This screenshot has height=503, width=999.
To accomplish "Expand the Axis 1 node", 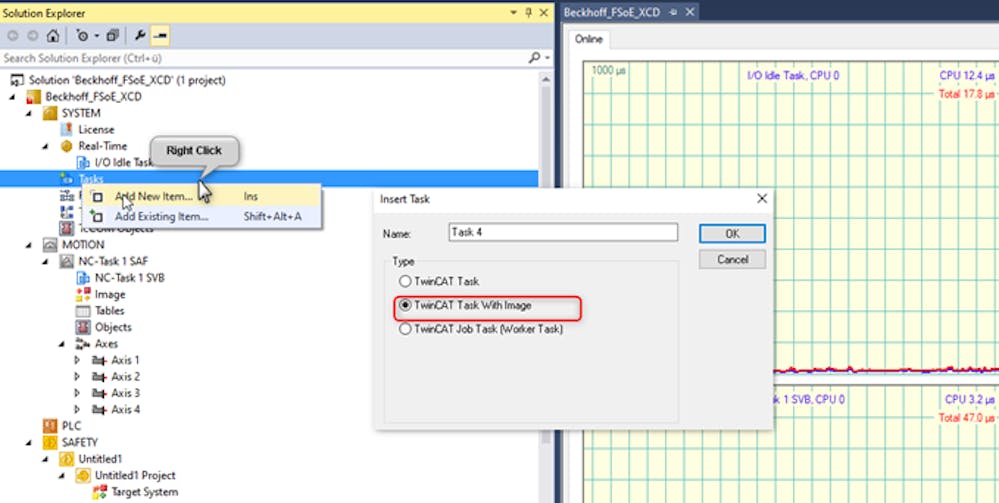I will pyautogui.click(x=78, y=360).
